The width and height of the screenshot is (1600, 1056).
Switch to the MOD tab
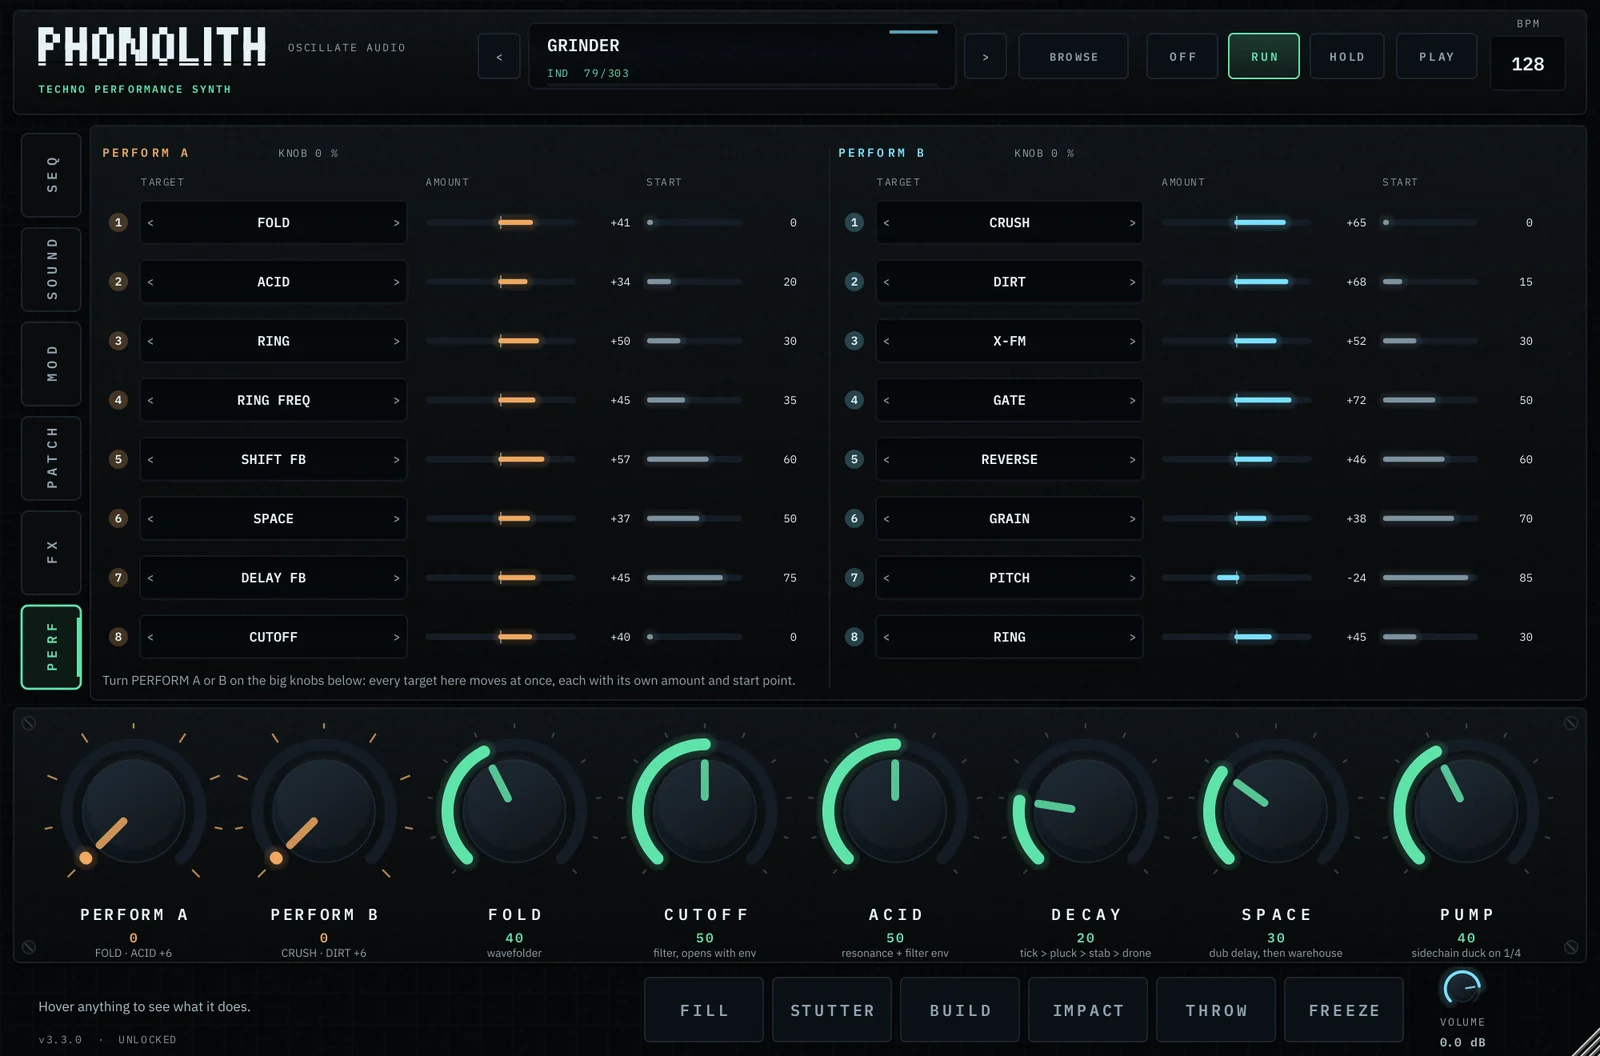coord(51,364)
